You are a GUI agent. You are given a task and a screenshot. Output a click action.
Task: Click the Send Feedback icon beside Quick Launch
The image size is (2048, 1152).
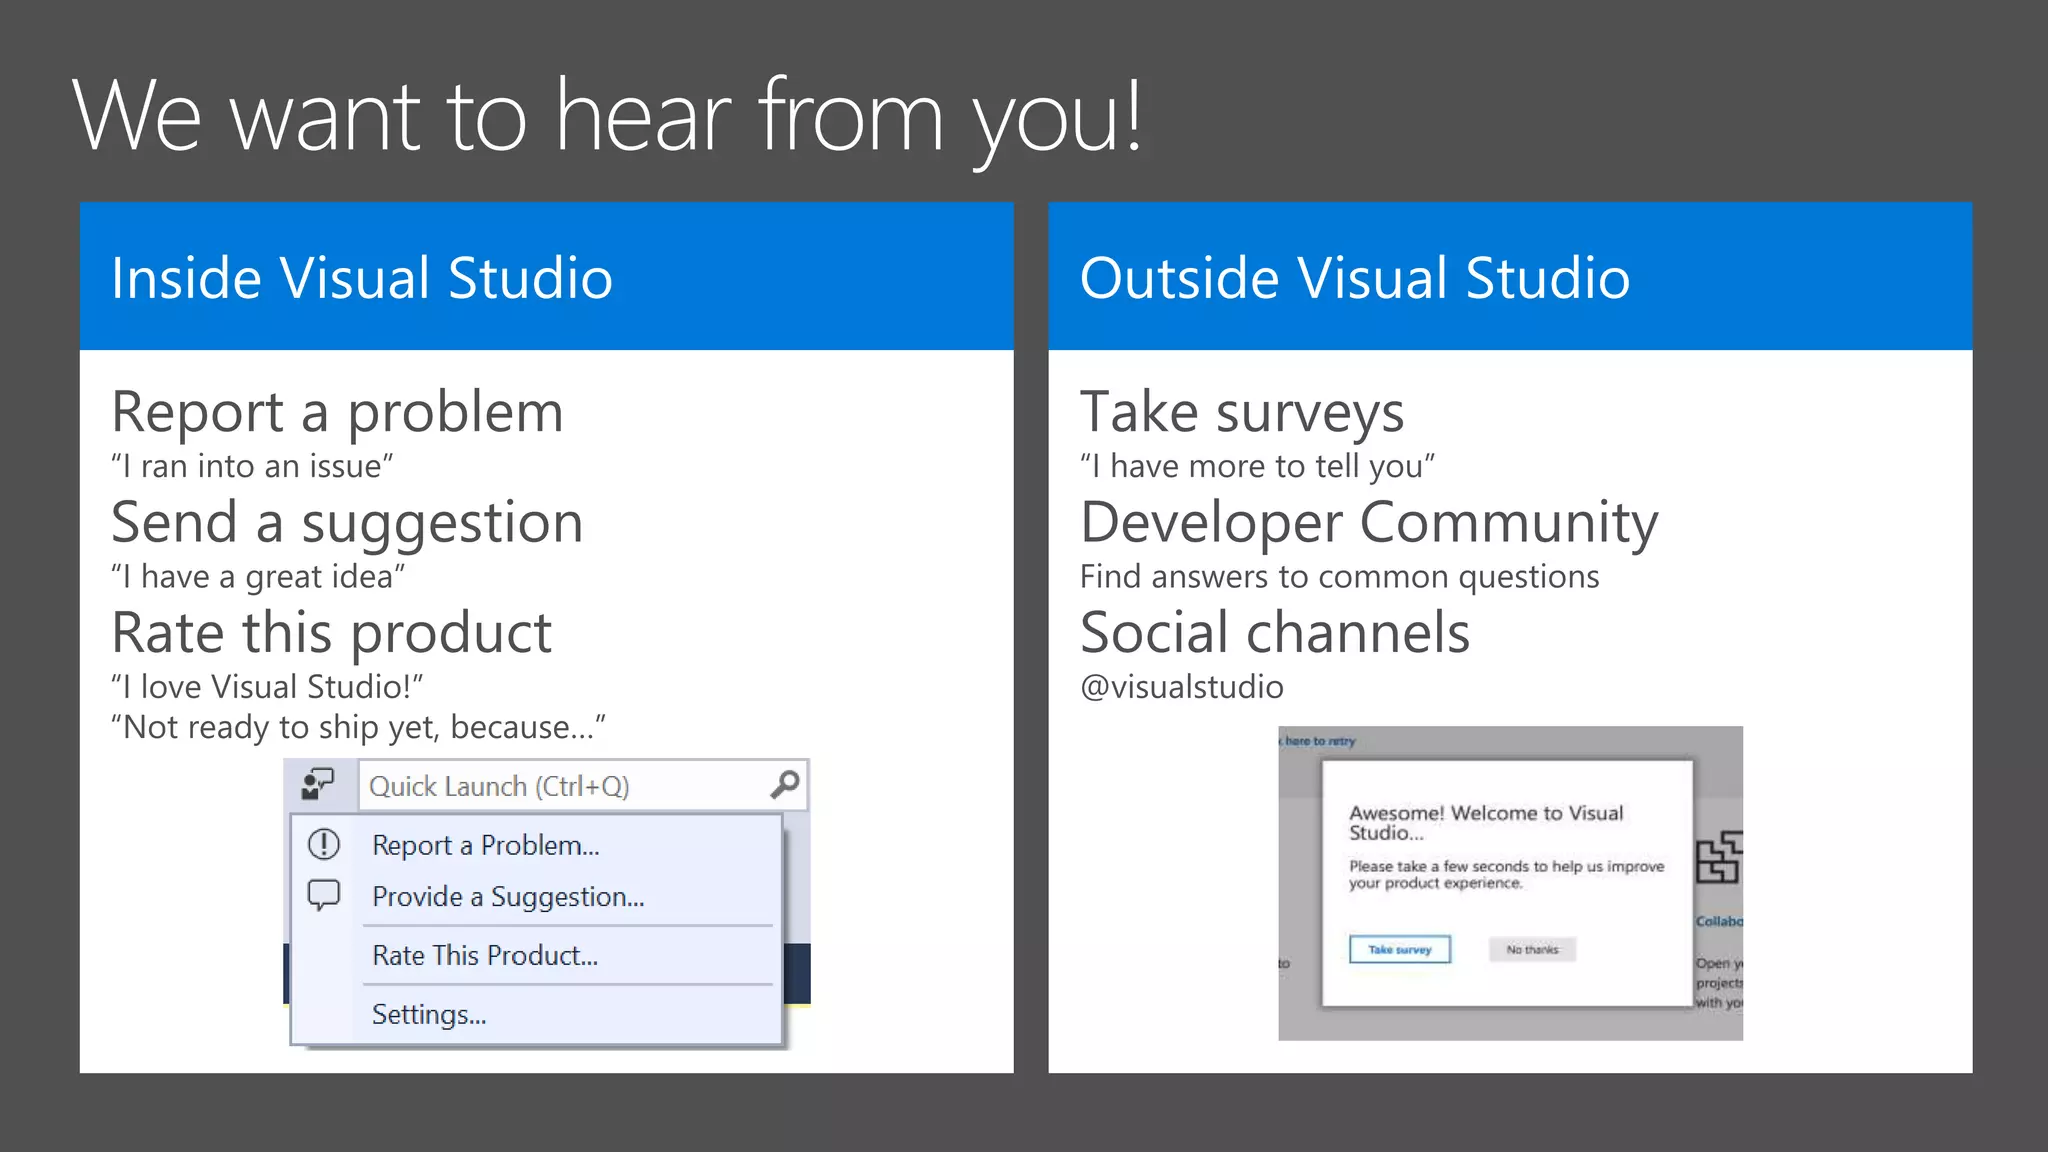318,785
